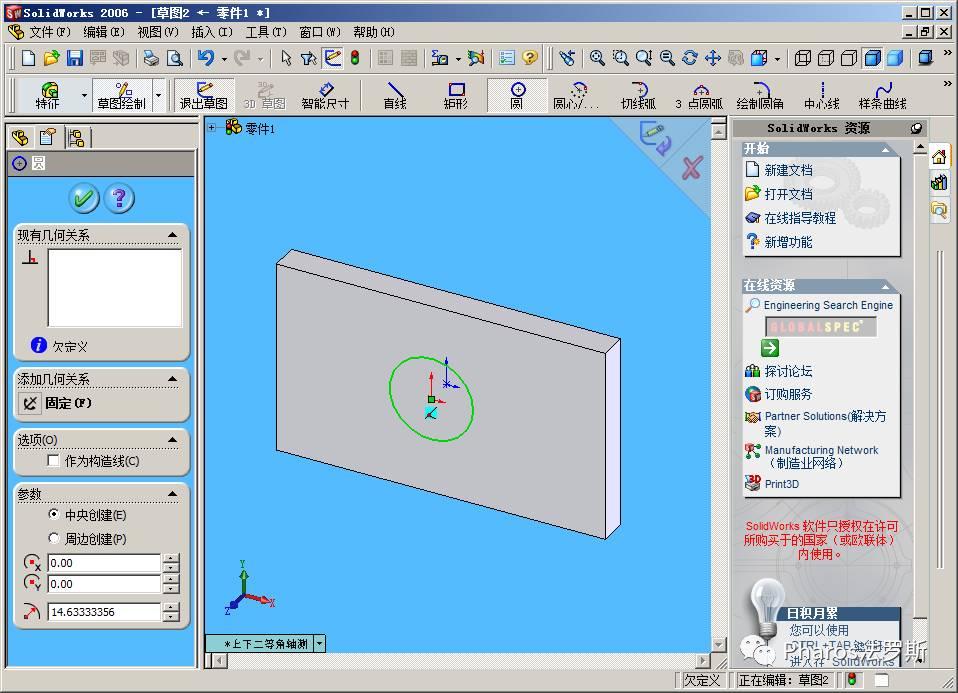Increase the radius value with up stepper
Image resolution: width=958 pixels, height=693 pixels.
tap(172, 607)
